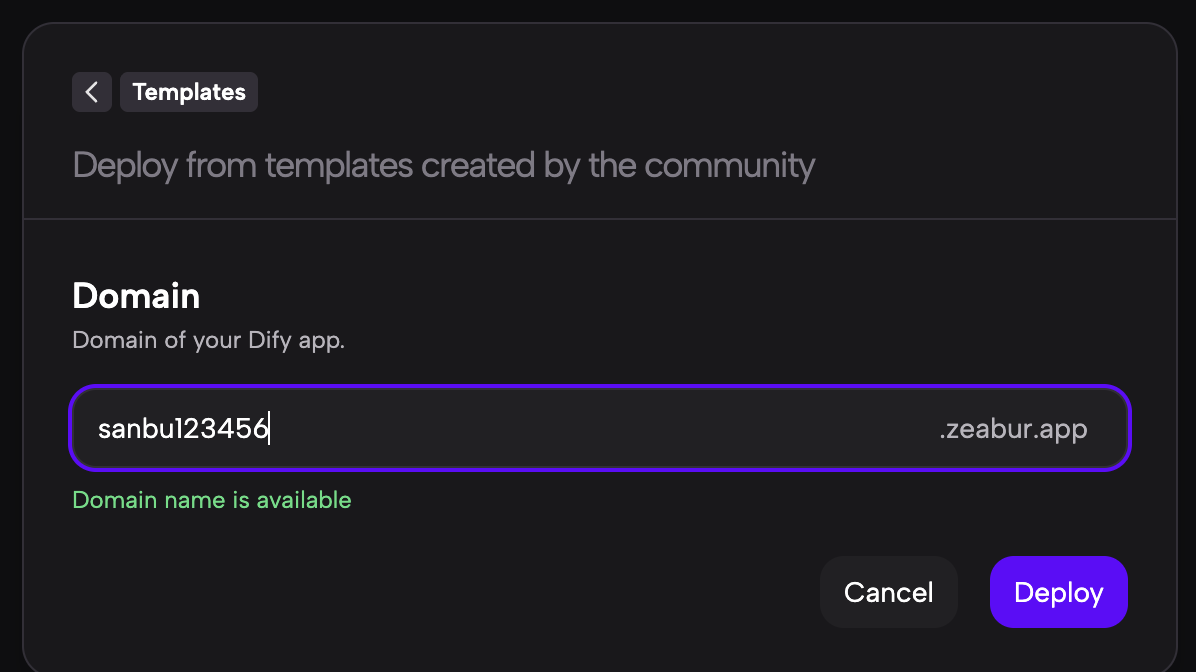Viewport: 1196px width, 672px height.
Task: Click the back chevron icon
Action: [91, 92]
